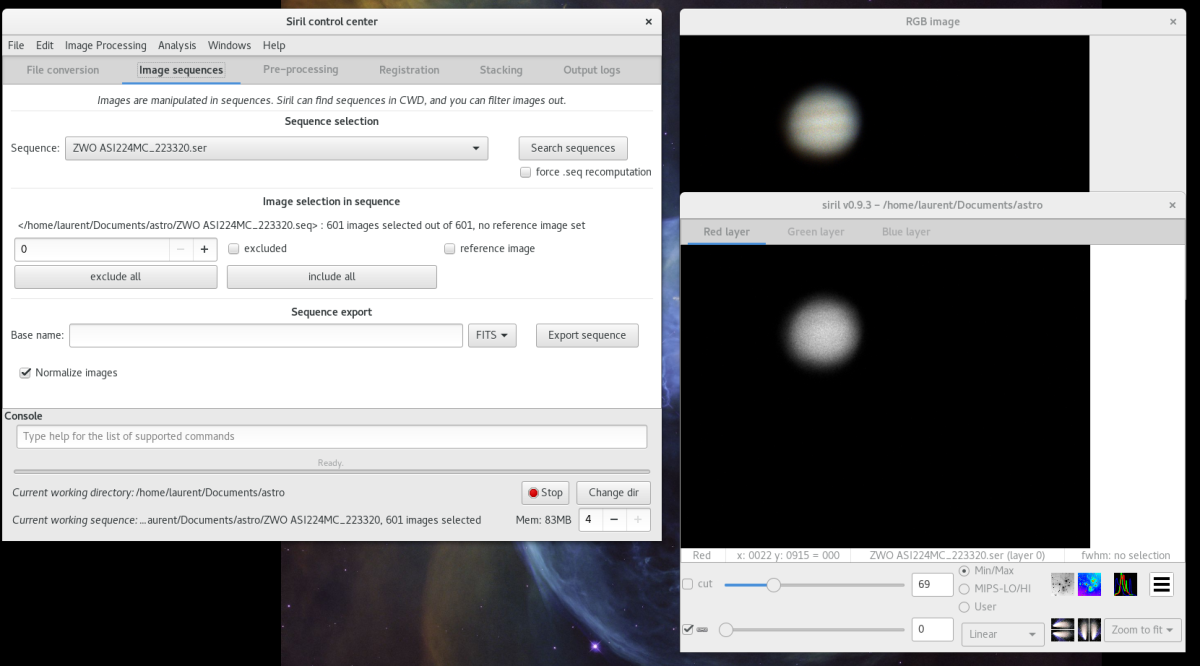Toggle negative view icon
Image resolution: width=1200 pixels, height=666 pixels.
pos(1063,584)
